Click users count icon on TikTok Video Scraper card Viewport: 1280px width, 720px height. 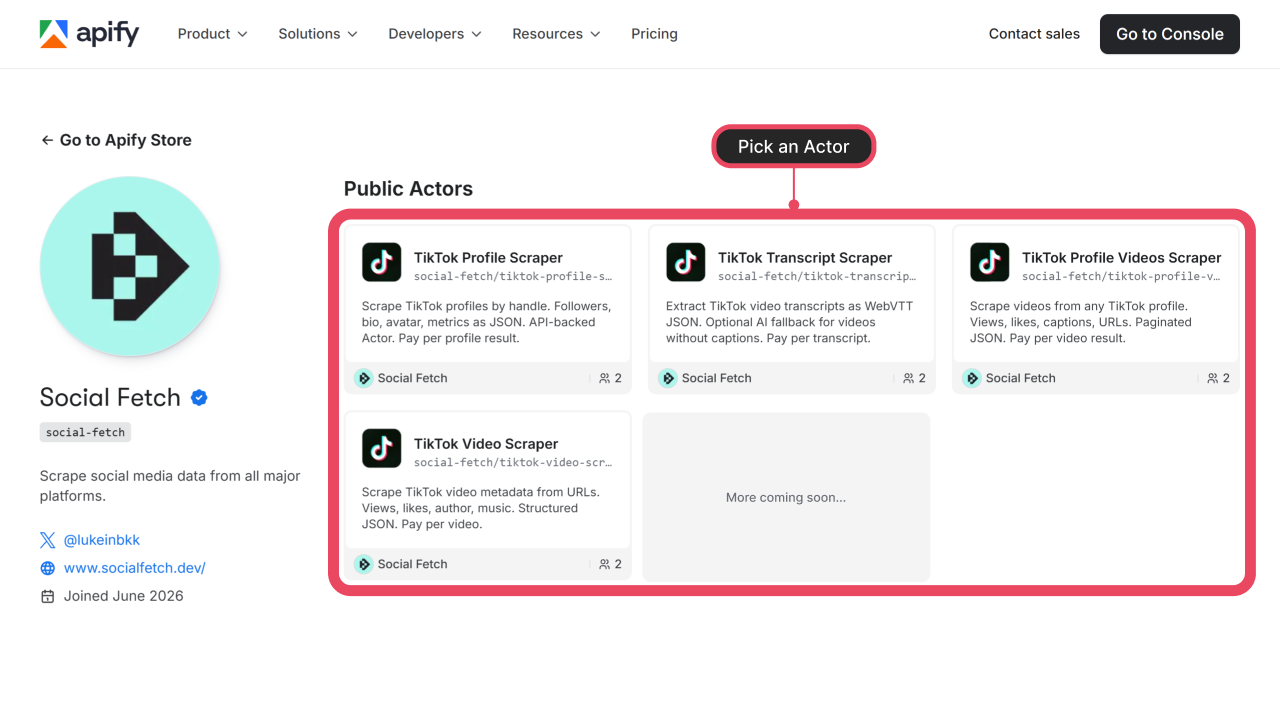[x=604, y=564]
